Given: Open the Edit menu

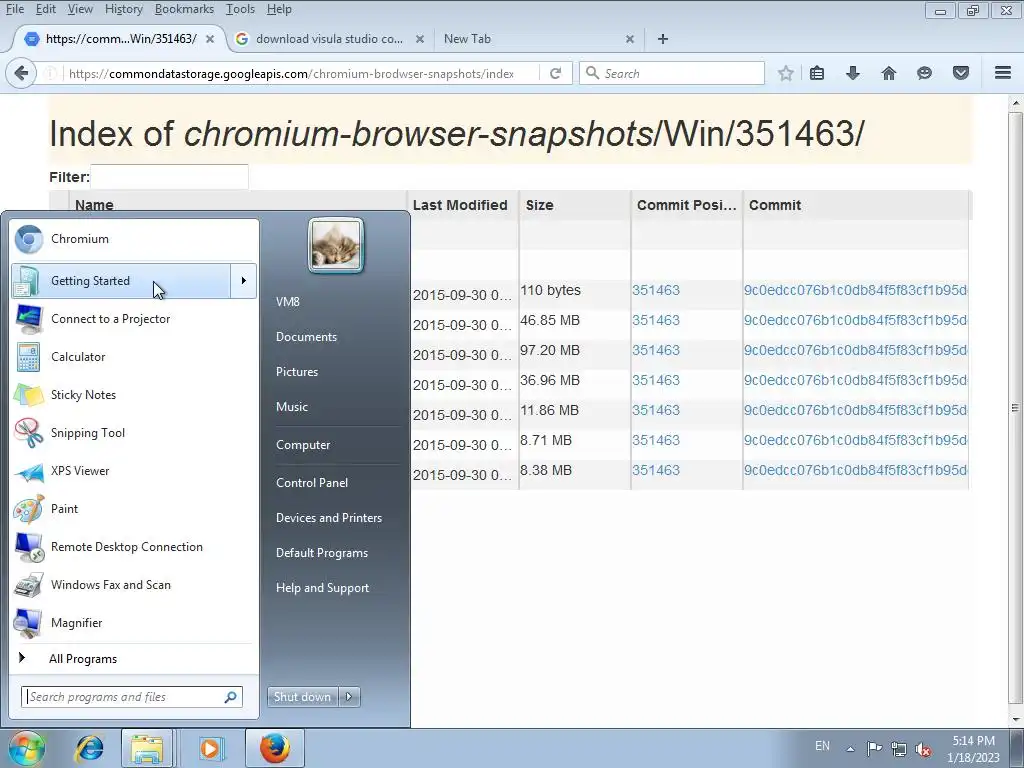Looking at the screenshot, I should (x=46, y=9).
